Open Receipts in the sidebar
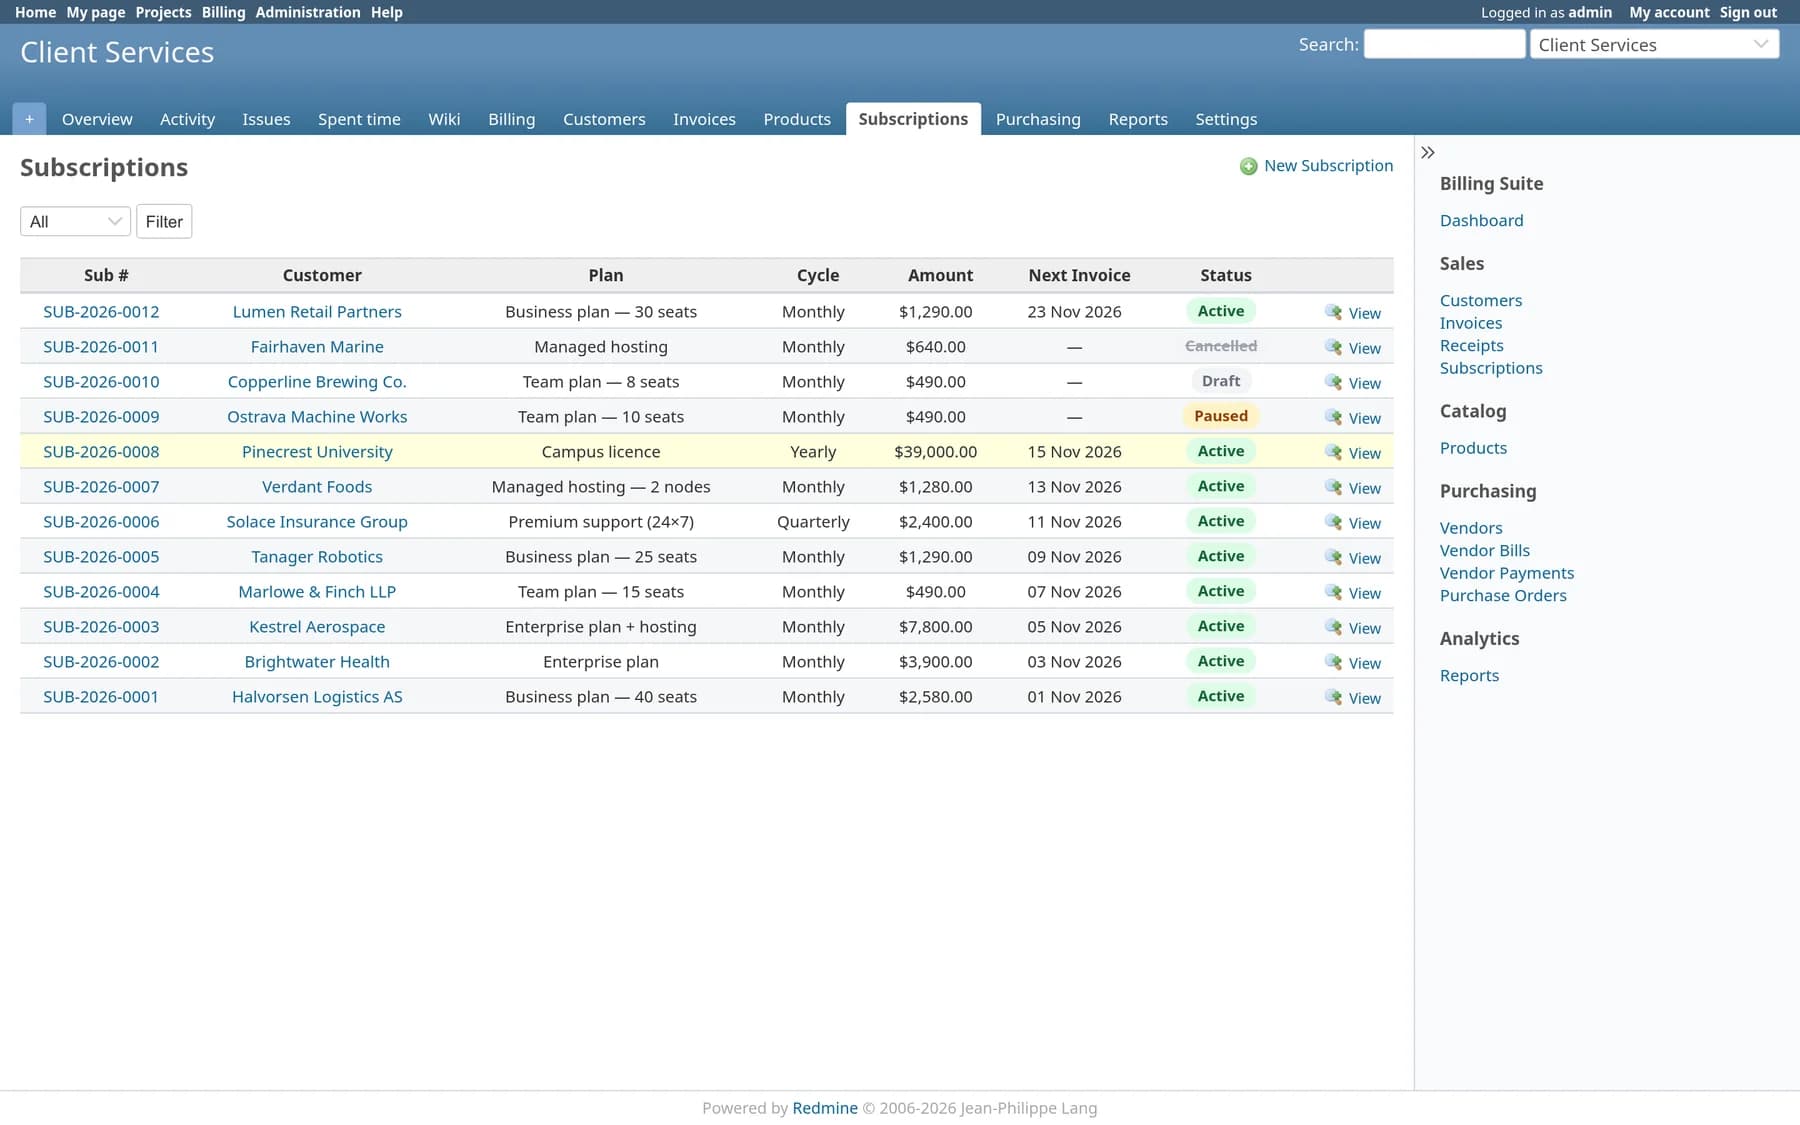 point(1471,346)
